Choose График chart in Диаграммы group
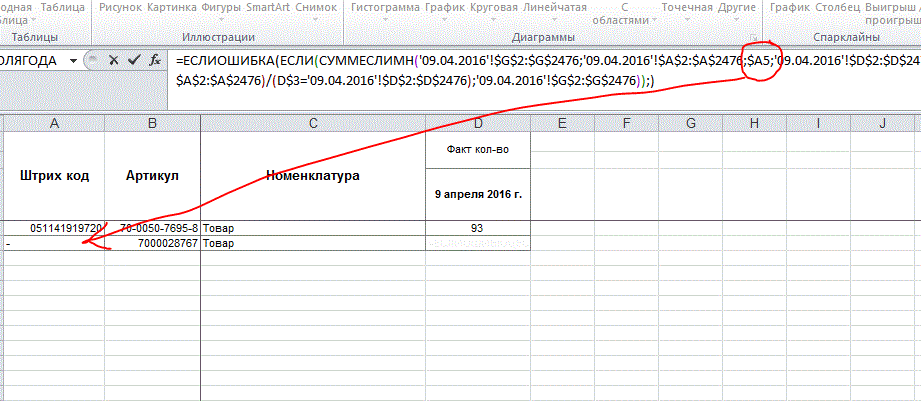Image resolution: width=921 pixels, height=401 pixels. pyautogui.click(x=445, y=13)
